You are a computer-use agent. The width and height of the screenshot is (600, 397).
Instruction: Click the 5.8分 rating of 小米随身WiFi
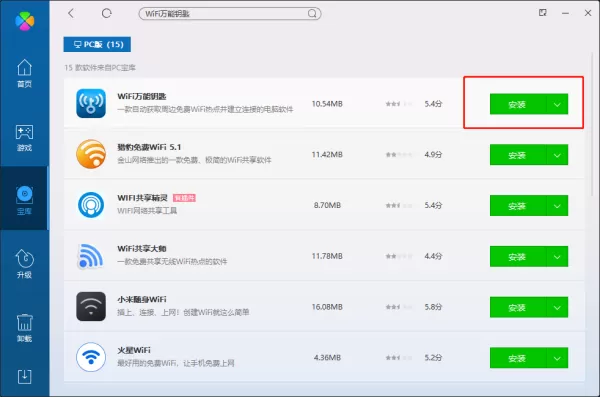[x=433, y=307]
